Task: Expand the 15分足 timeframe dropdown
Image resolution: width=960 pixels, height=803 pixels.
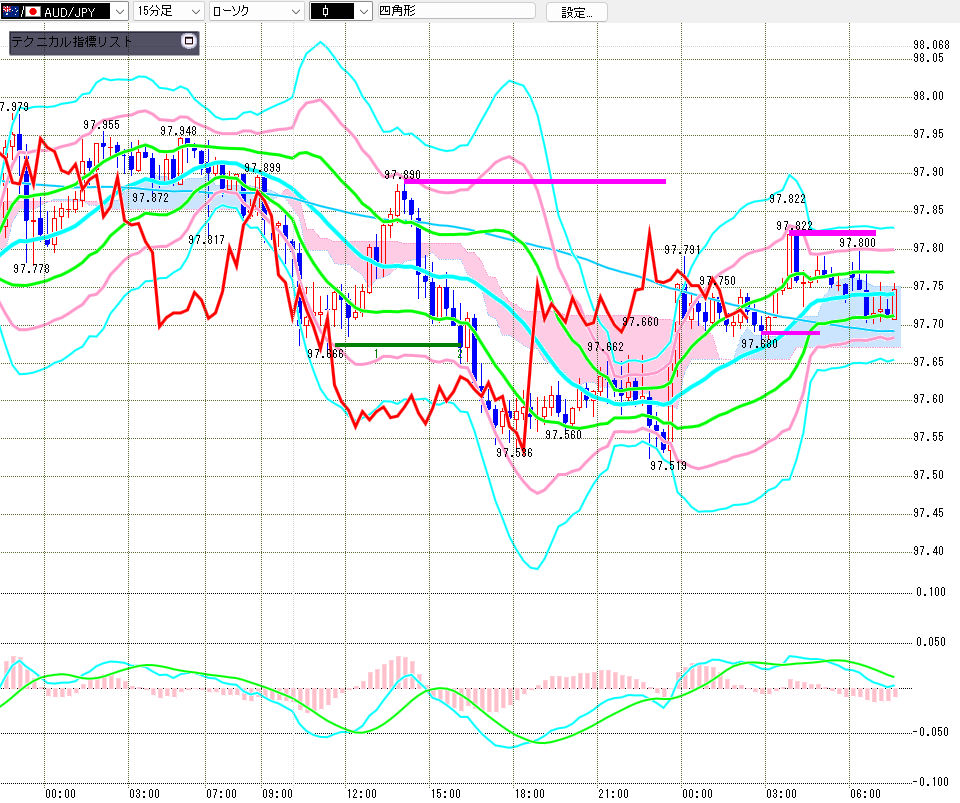Action: (x=195, y=12)
